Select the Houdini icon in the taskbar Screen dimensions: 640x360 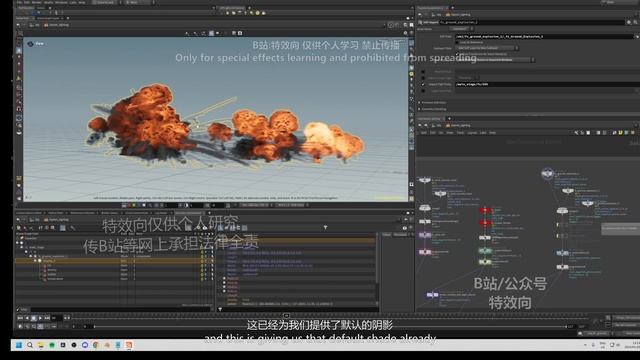(129, 345)
